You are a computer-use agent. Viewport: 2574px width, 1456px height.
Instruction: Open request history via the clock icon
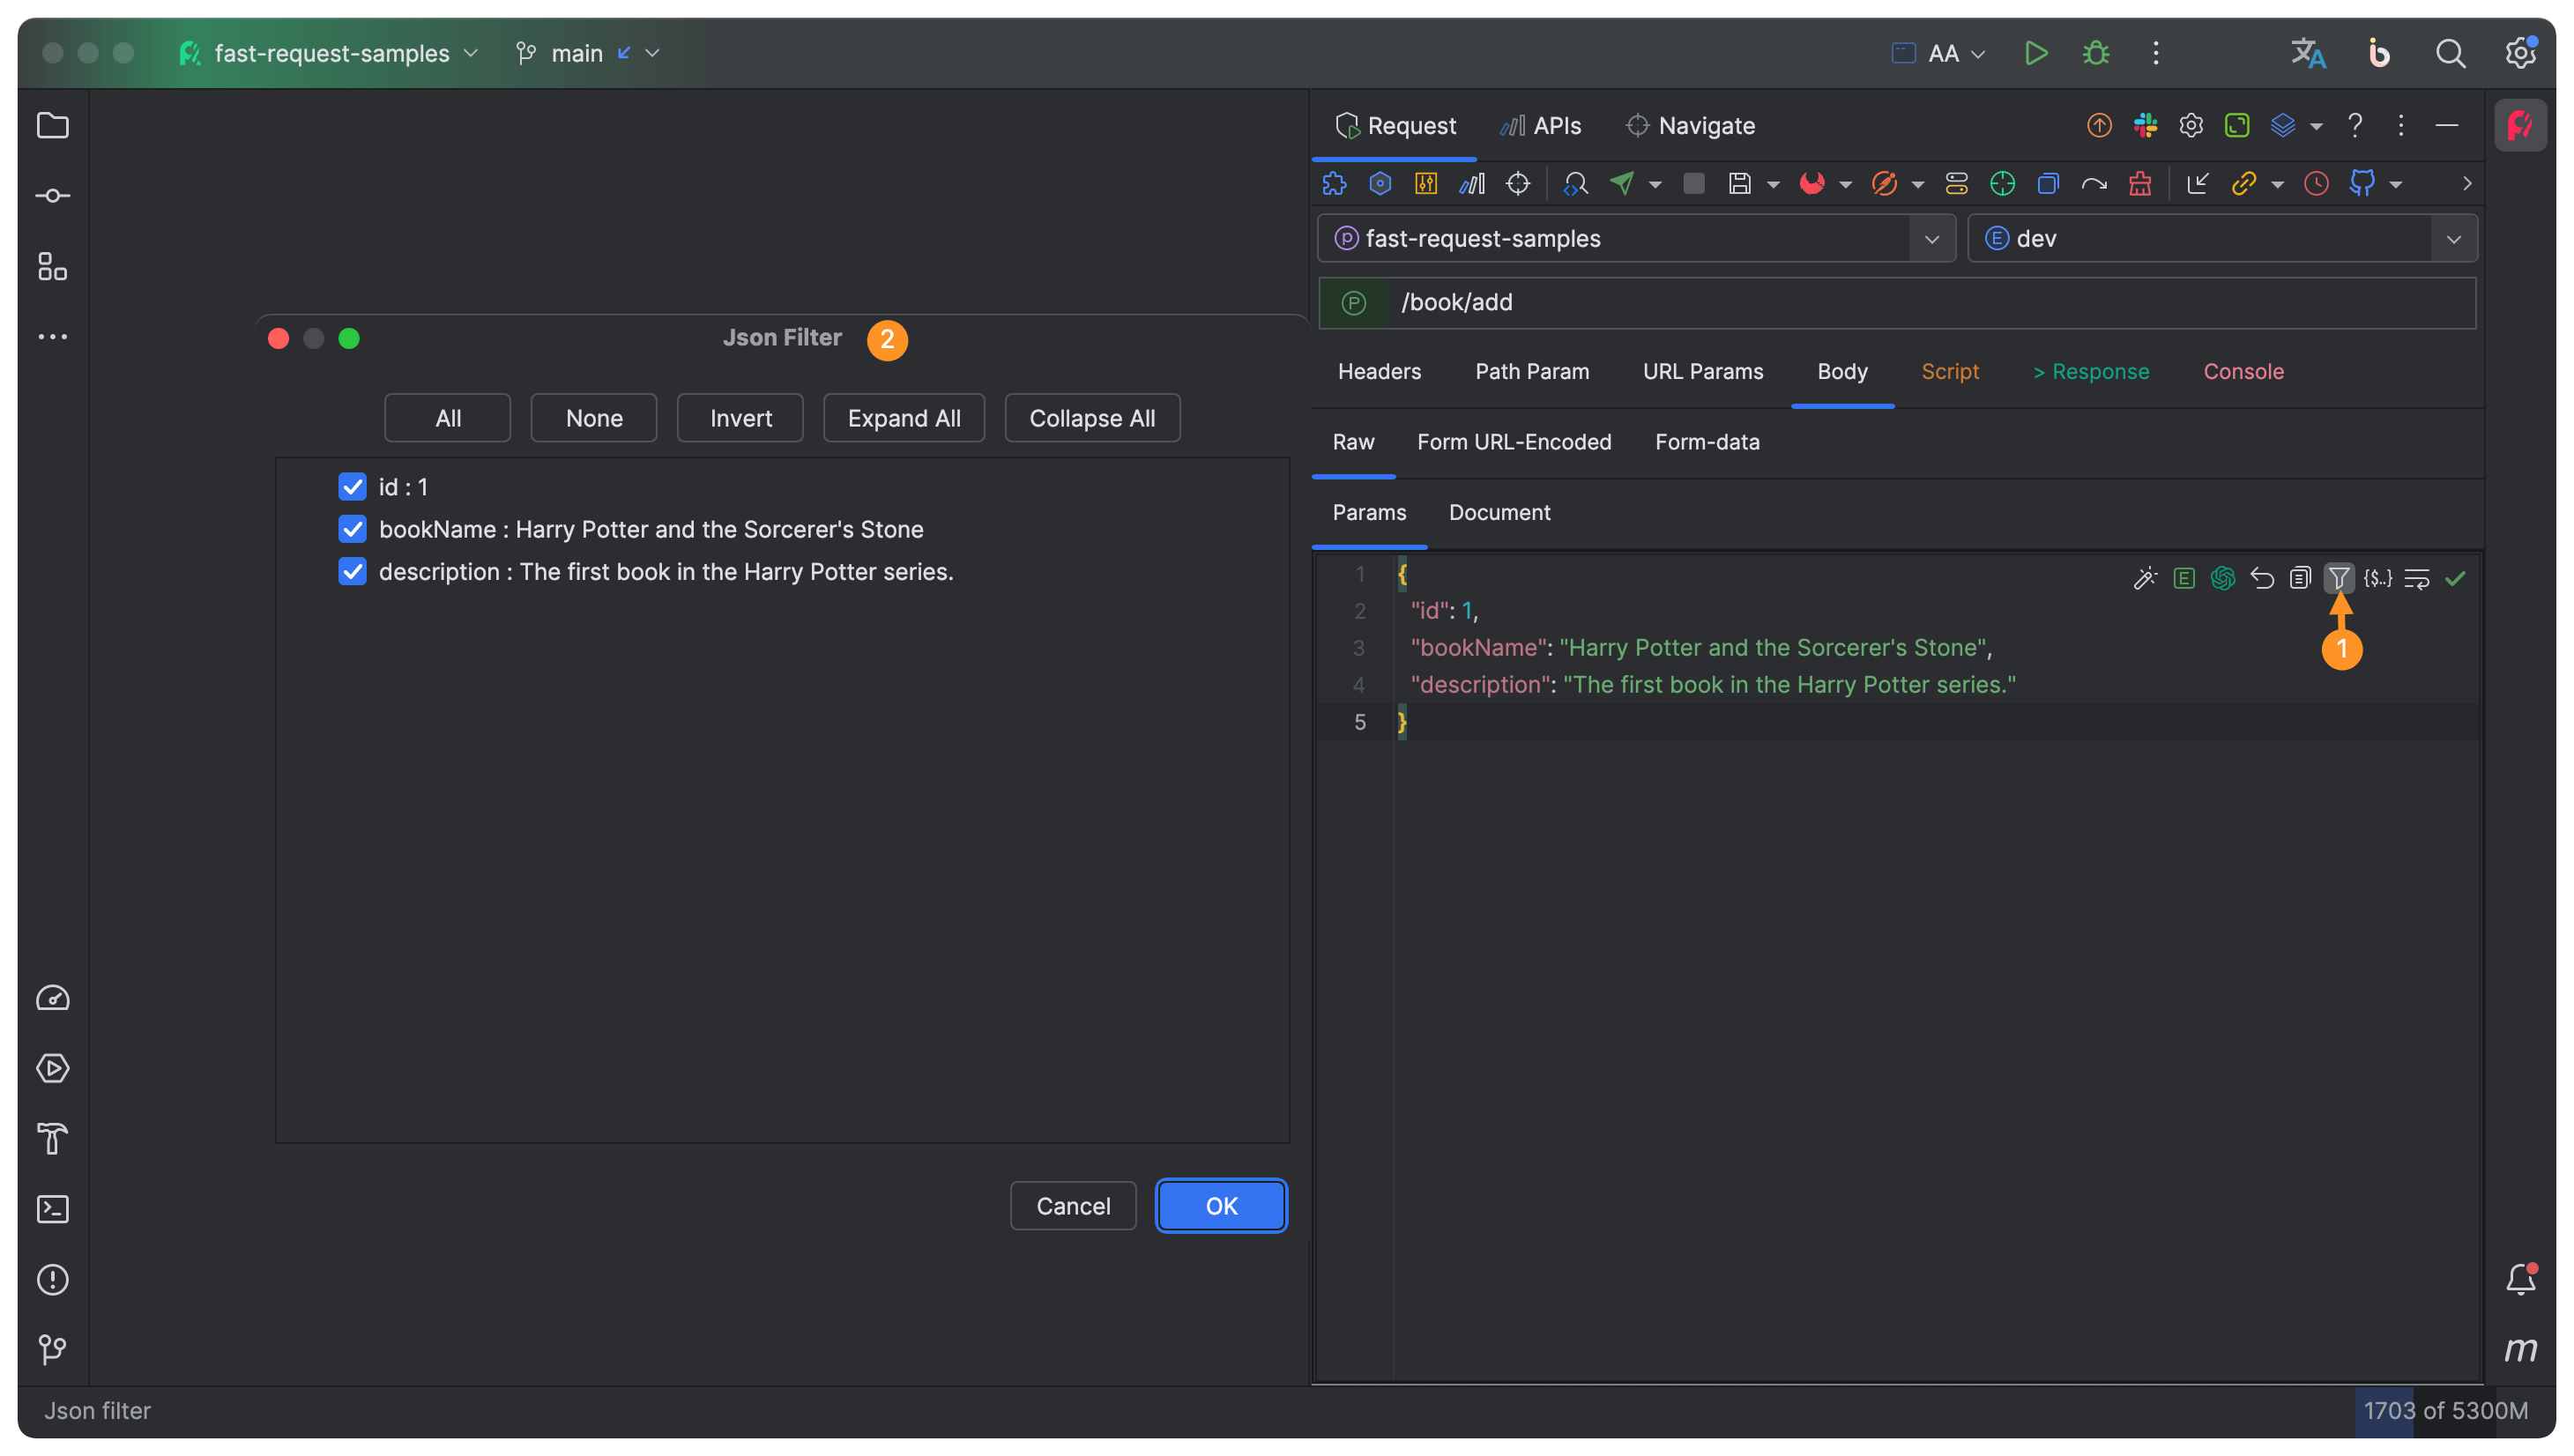point(2317,183)
